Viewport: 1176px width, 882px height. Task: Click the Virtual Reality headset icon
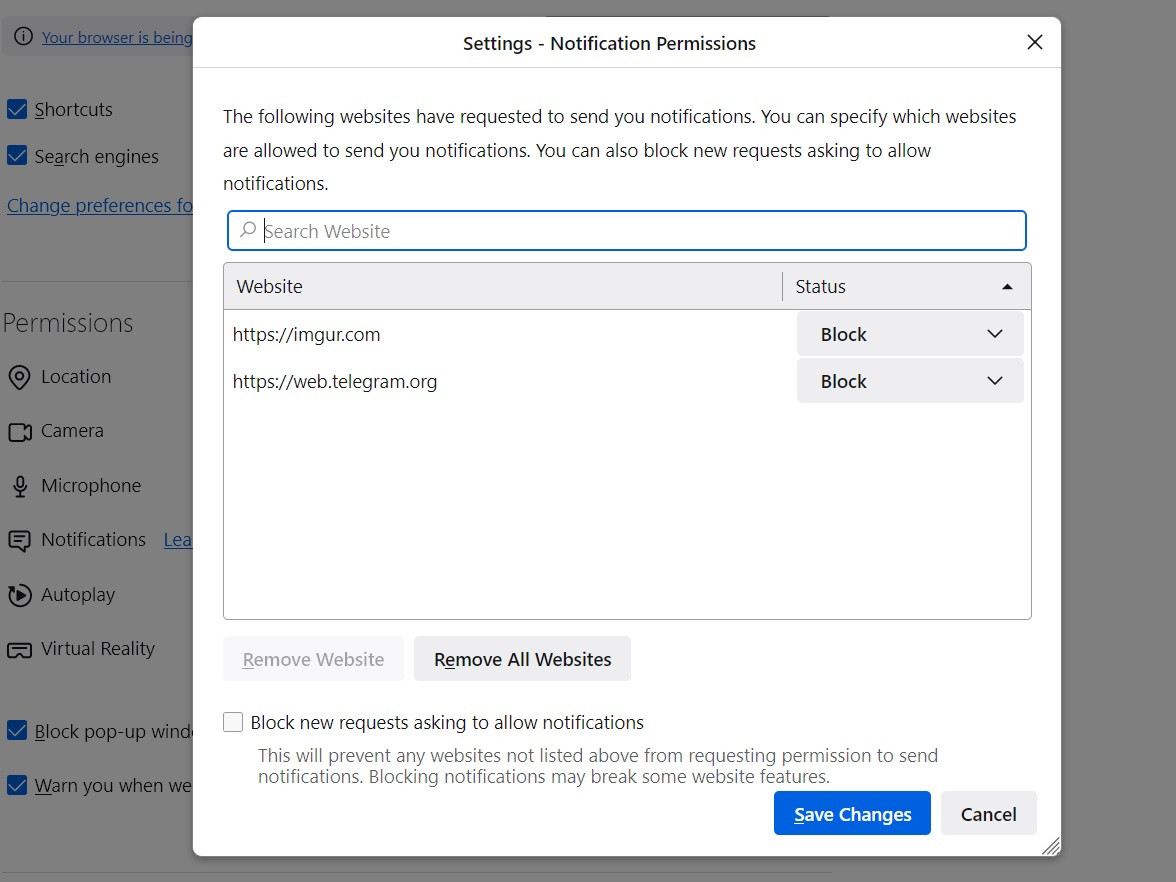pos(19,650)
